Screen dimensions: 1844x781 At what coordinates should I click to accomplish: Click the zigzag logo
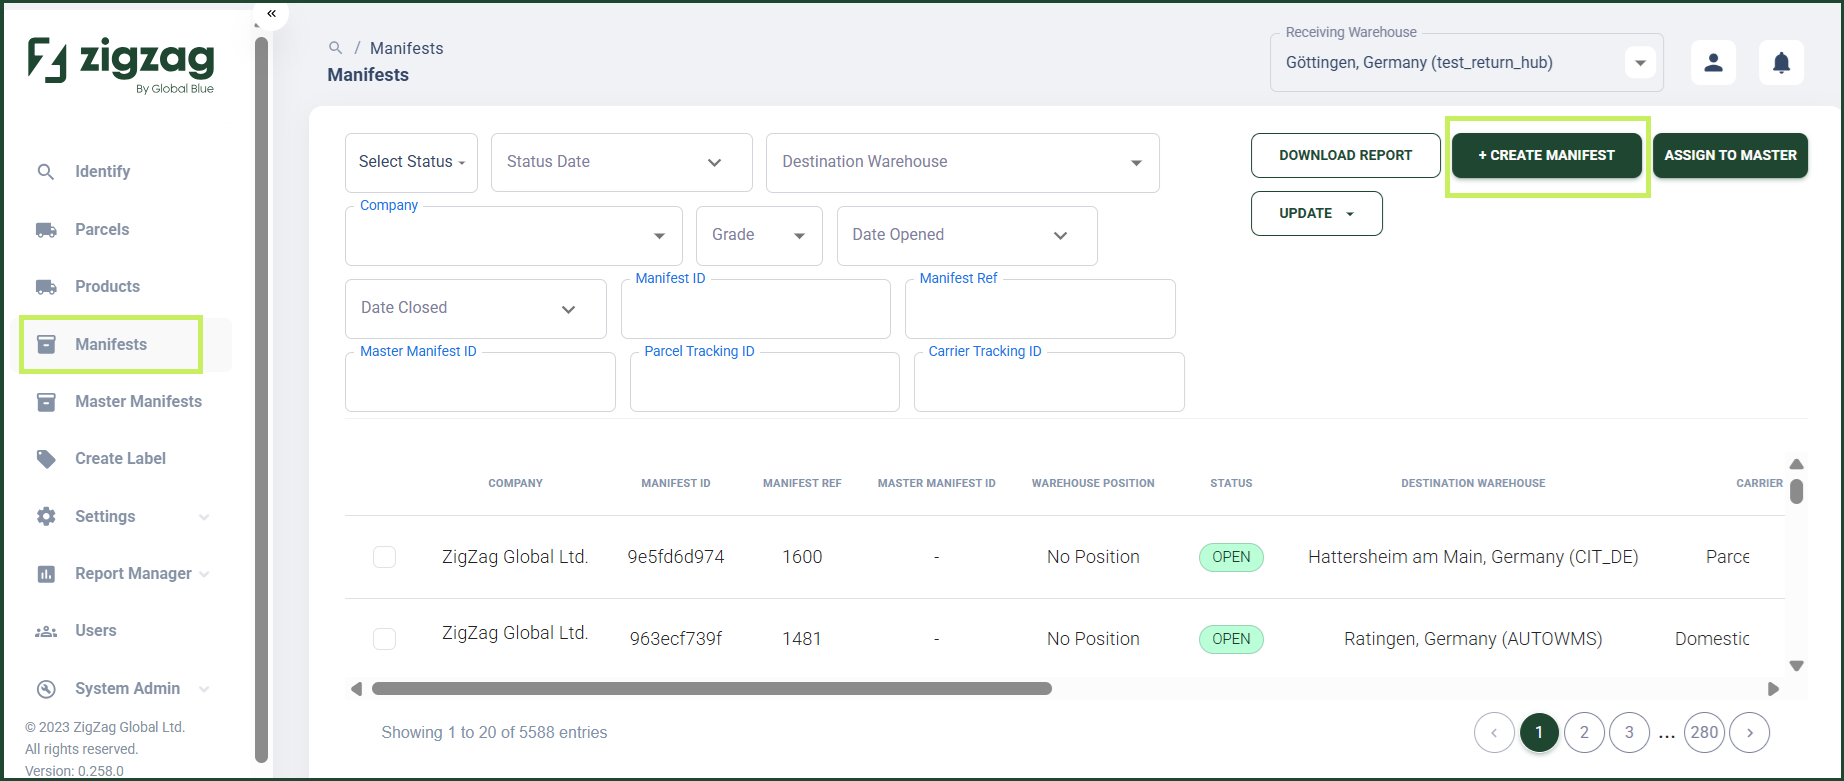tap(121, 65)
